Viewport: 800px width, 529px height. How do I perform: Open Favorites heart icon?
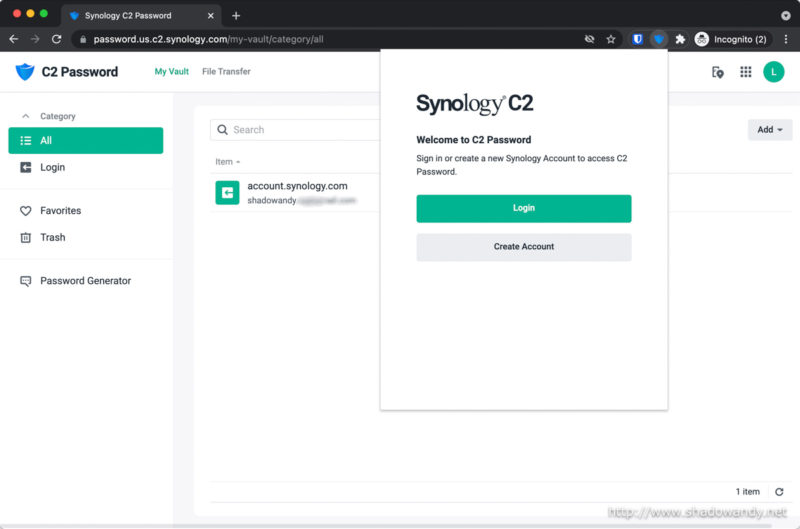point(26,211)
